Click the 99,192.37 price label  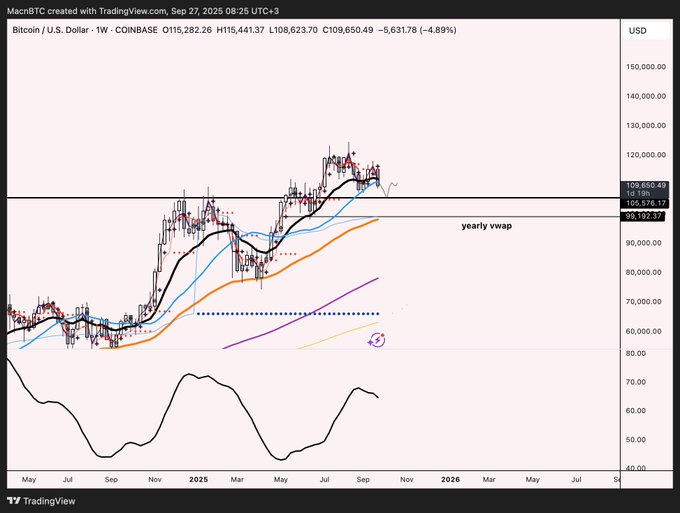pos(643,216)
